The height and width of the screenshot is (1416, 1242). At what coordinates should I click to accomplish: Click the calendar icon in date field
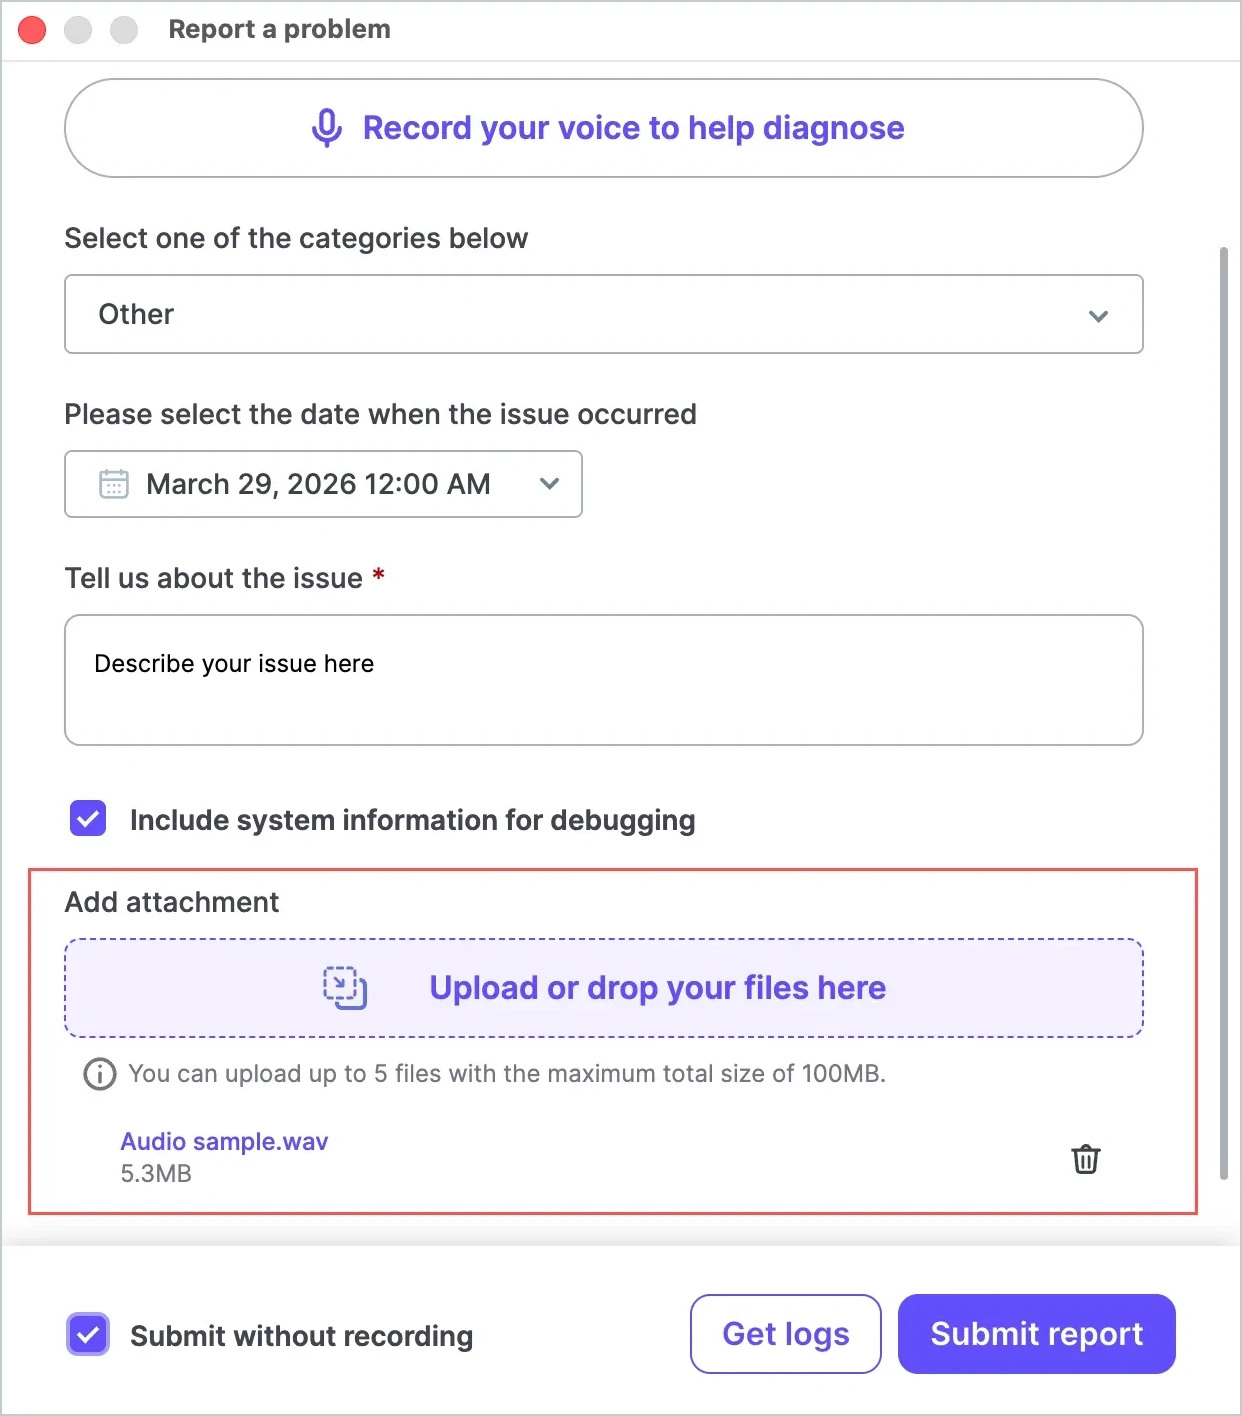(x=114, y=484)
